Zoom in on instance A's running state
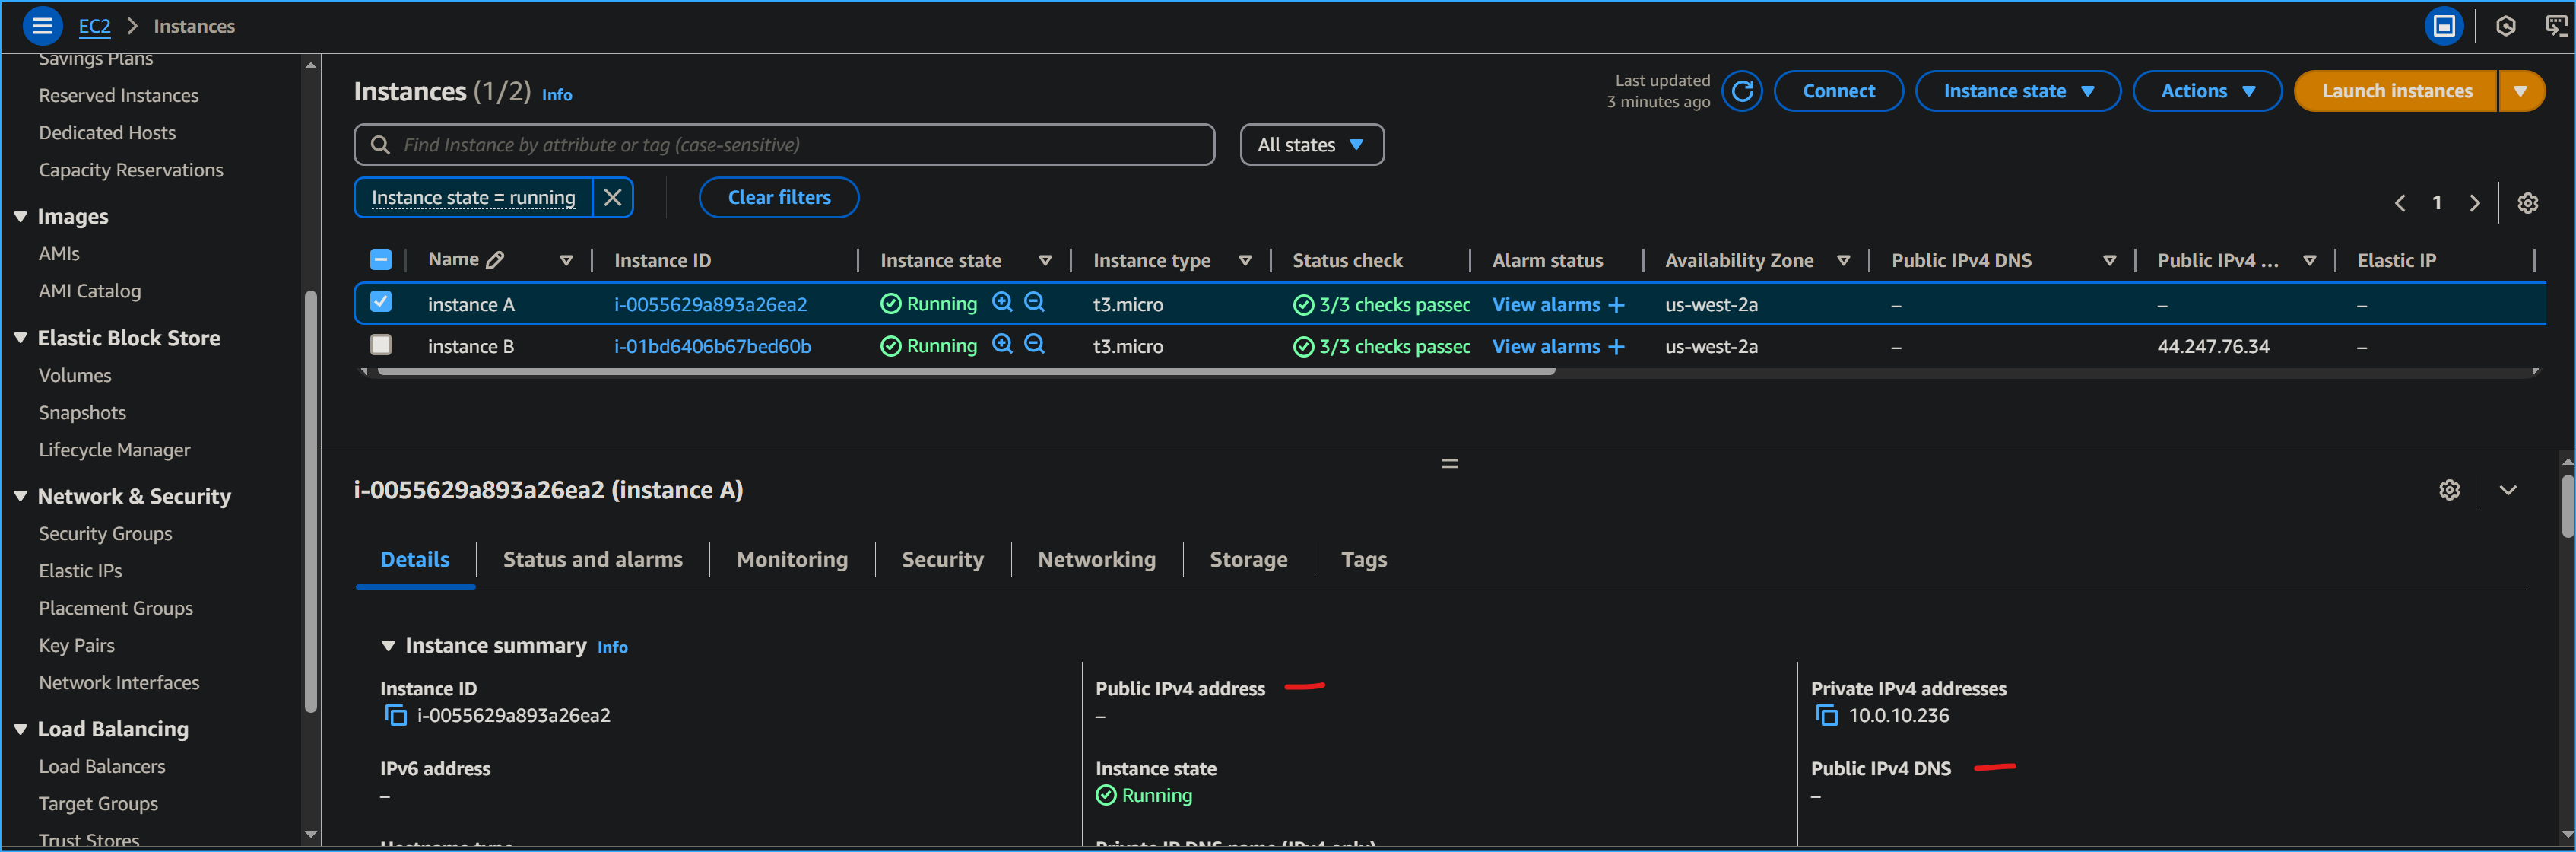Image resolution: width=2576 pixels, height=852 pixels. pos(1003,303)
